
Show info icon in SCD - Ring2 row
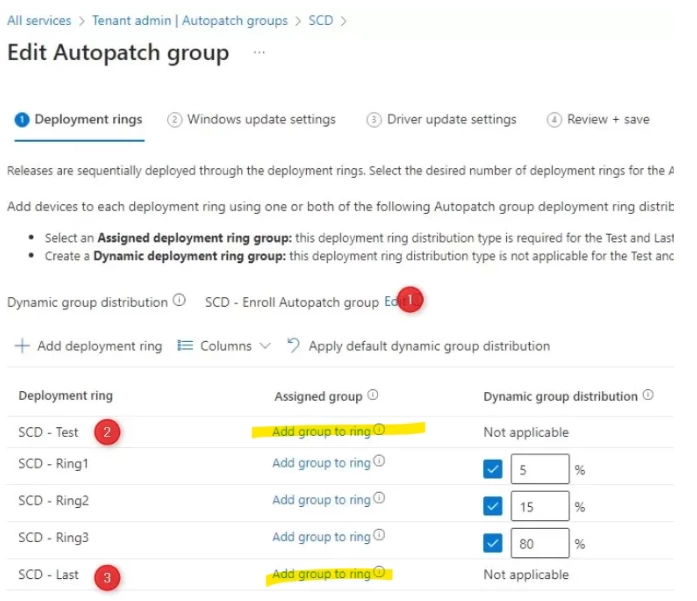tap(379, 498)
